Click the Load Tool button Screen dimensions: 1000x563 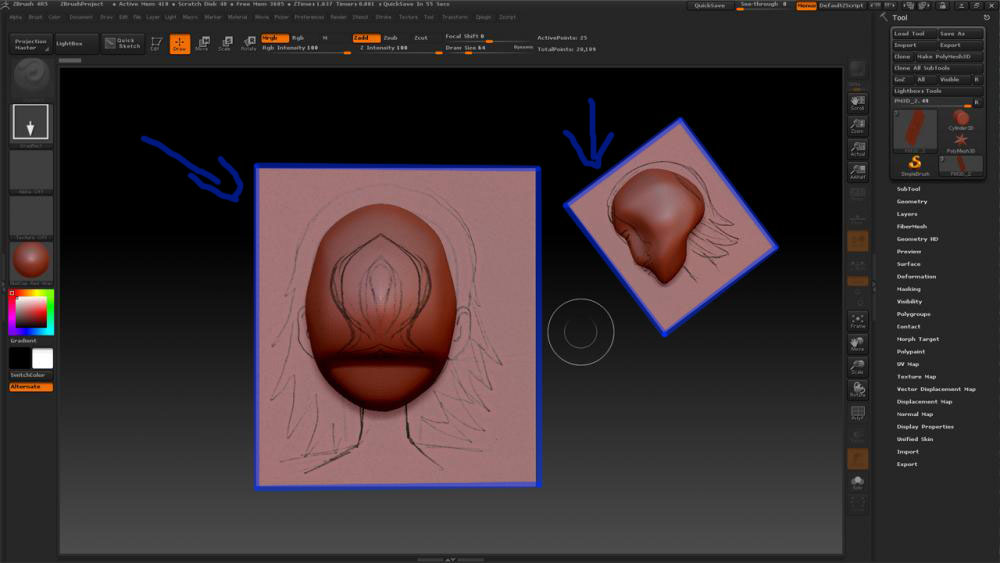coord(913,33)
